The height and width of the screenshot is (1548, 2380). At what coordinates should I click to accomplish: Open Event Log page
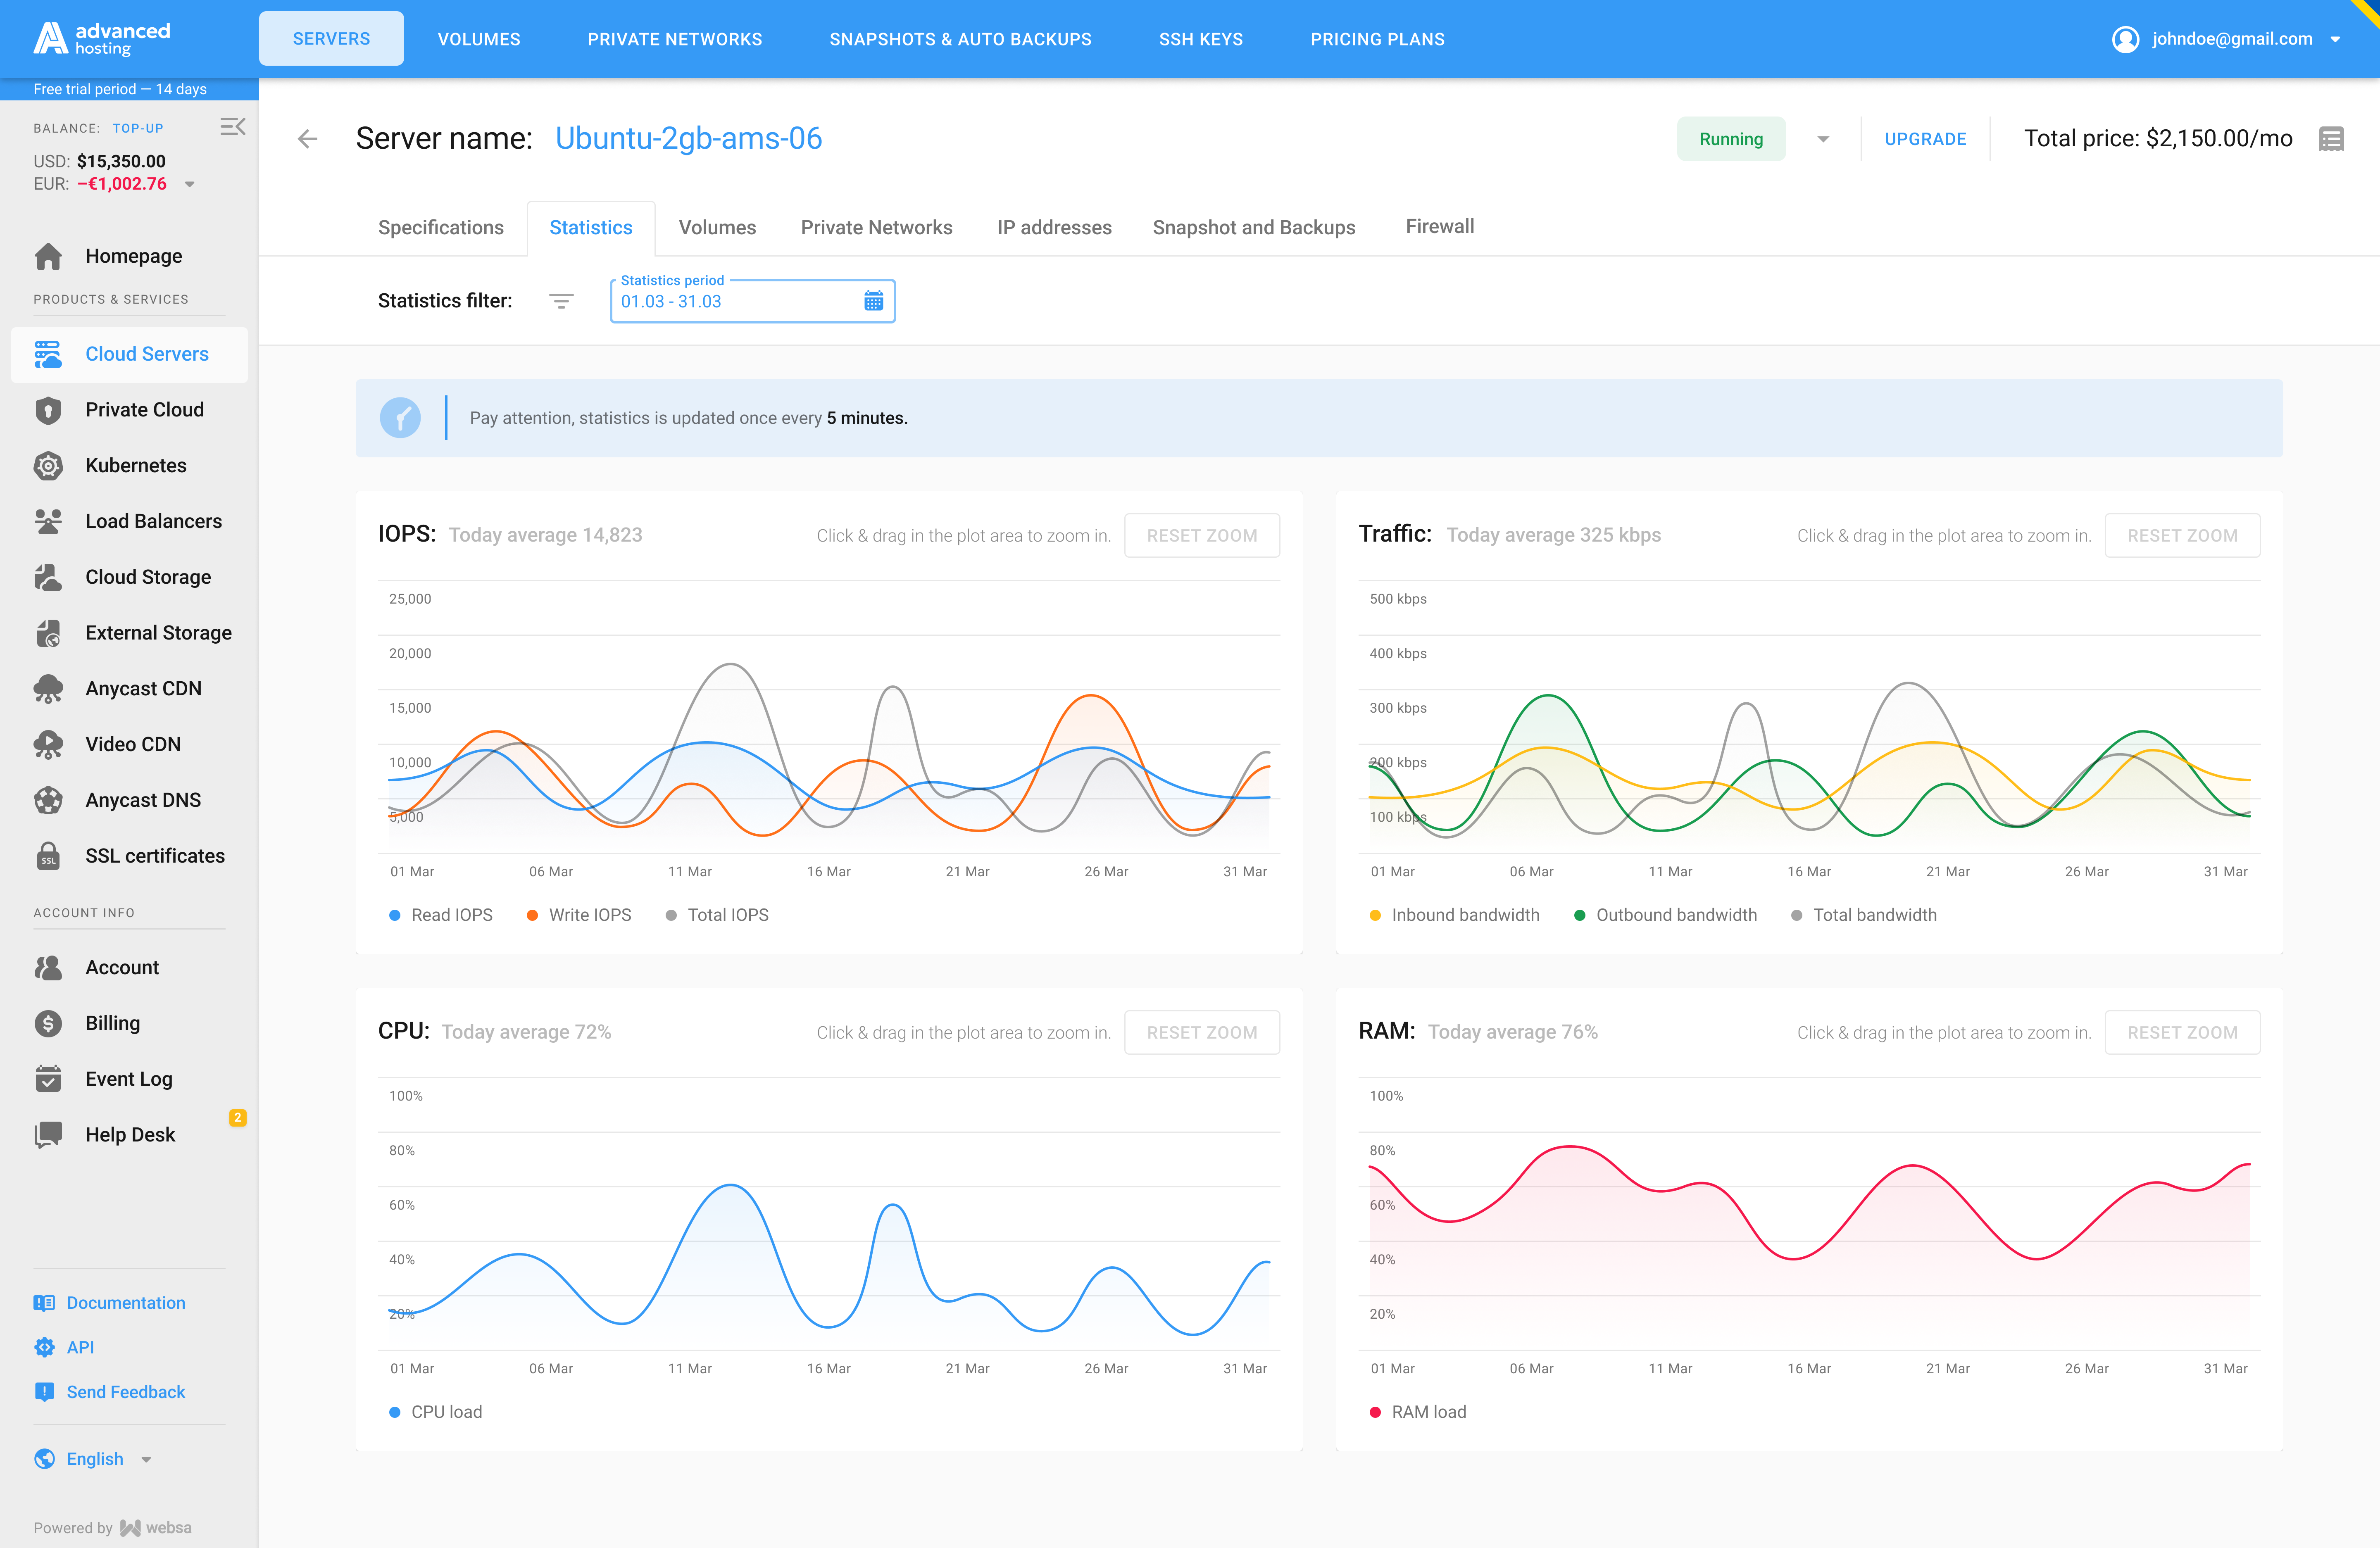pos(130,1079)
